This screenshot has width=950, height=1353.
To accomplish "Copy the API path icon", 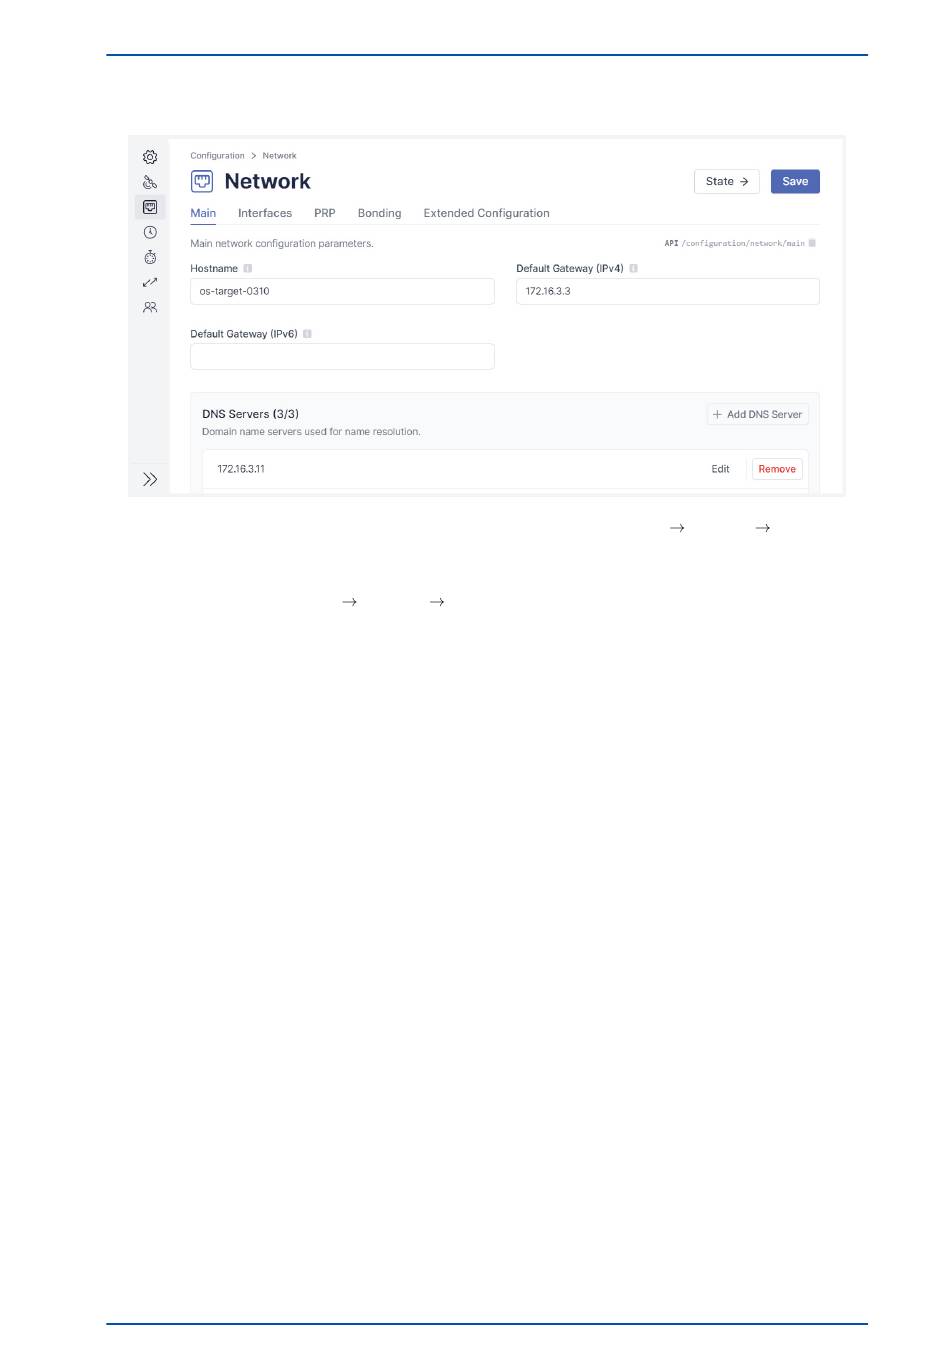I will (x=812, y=243).
